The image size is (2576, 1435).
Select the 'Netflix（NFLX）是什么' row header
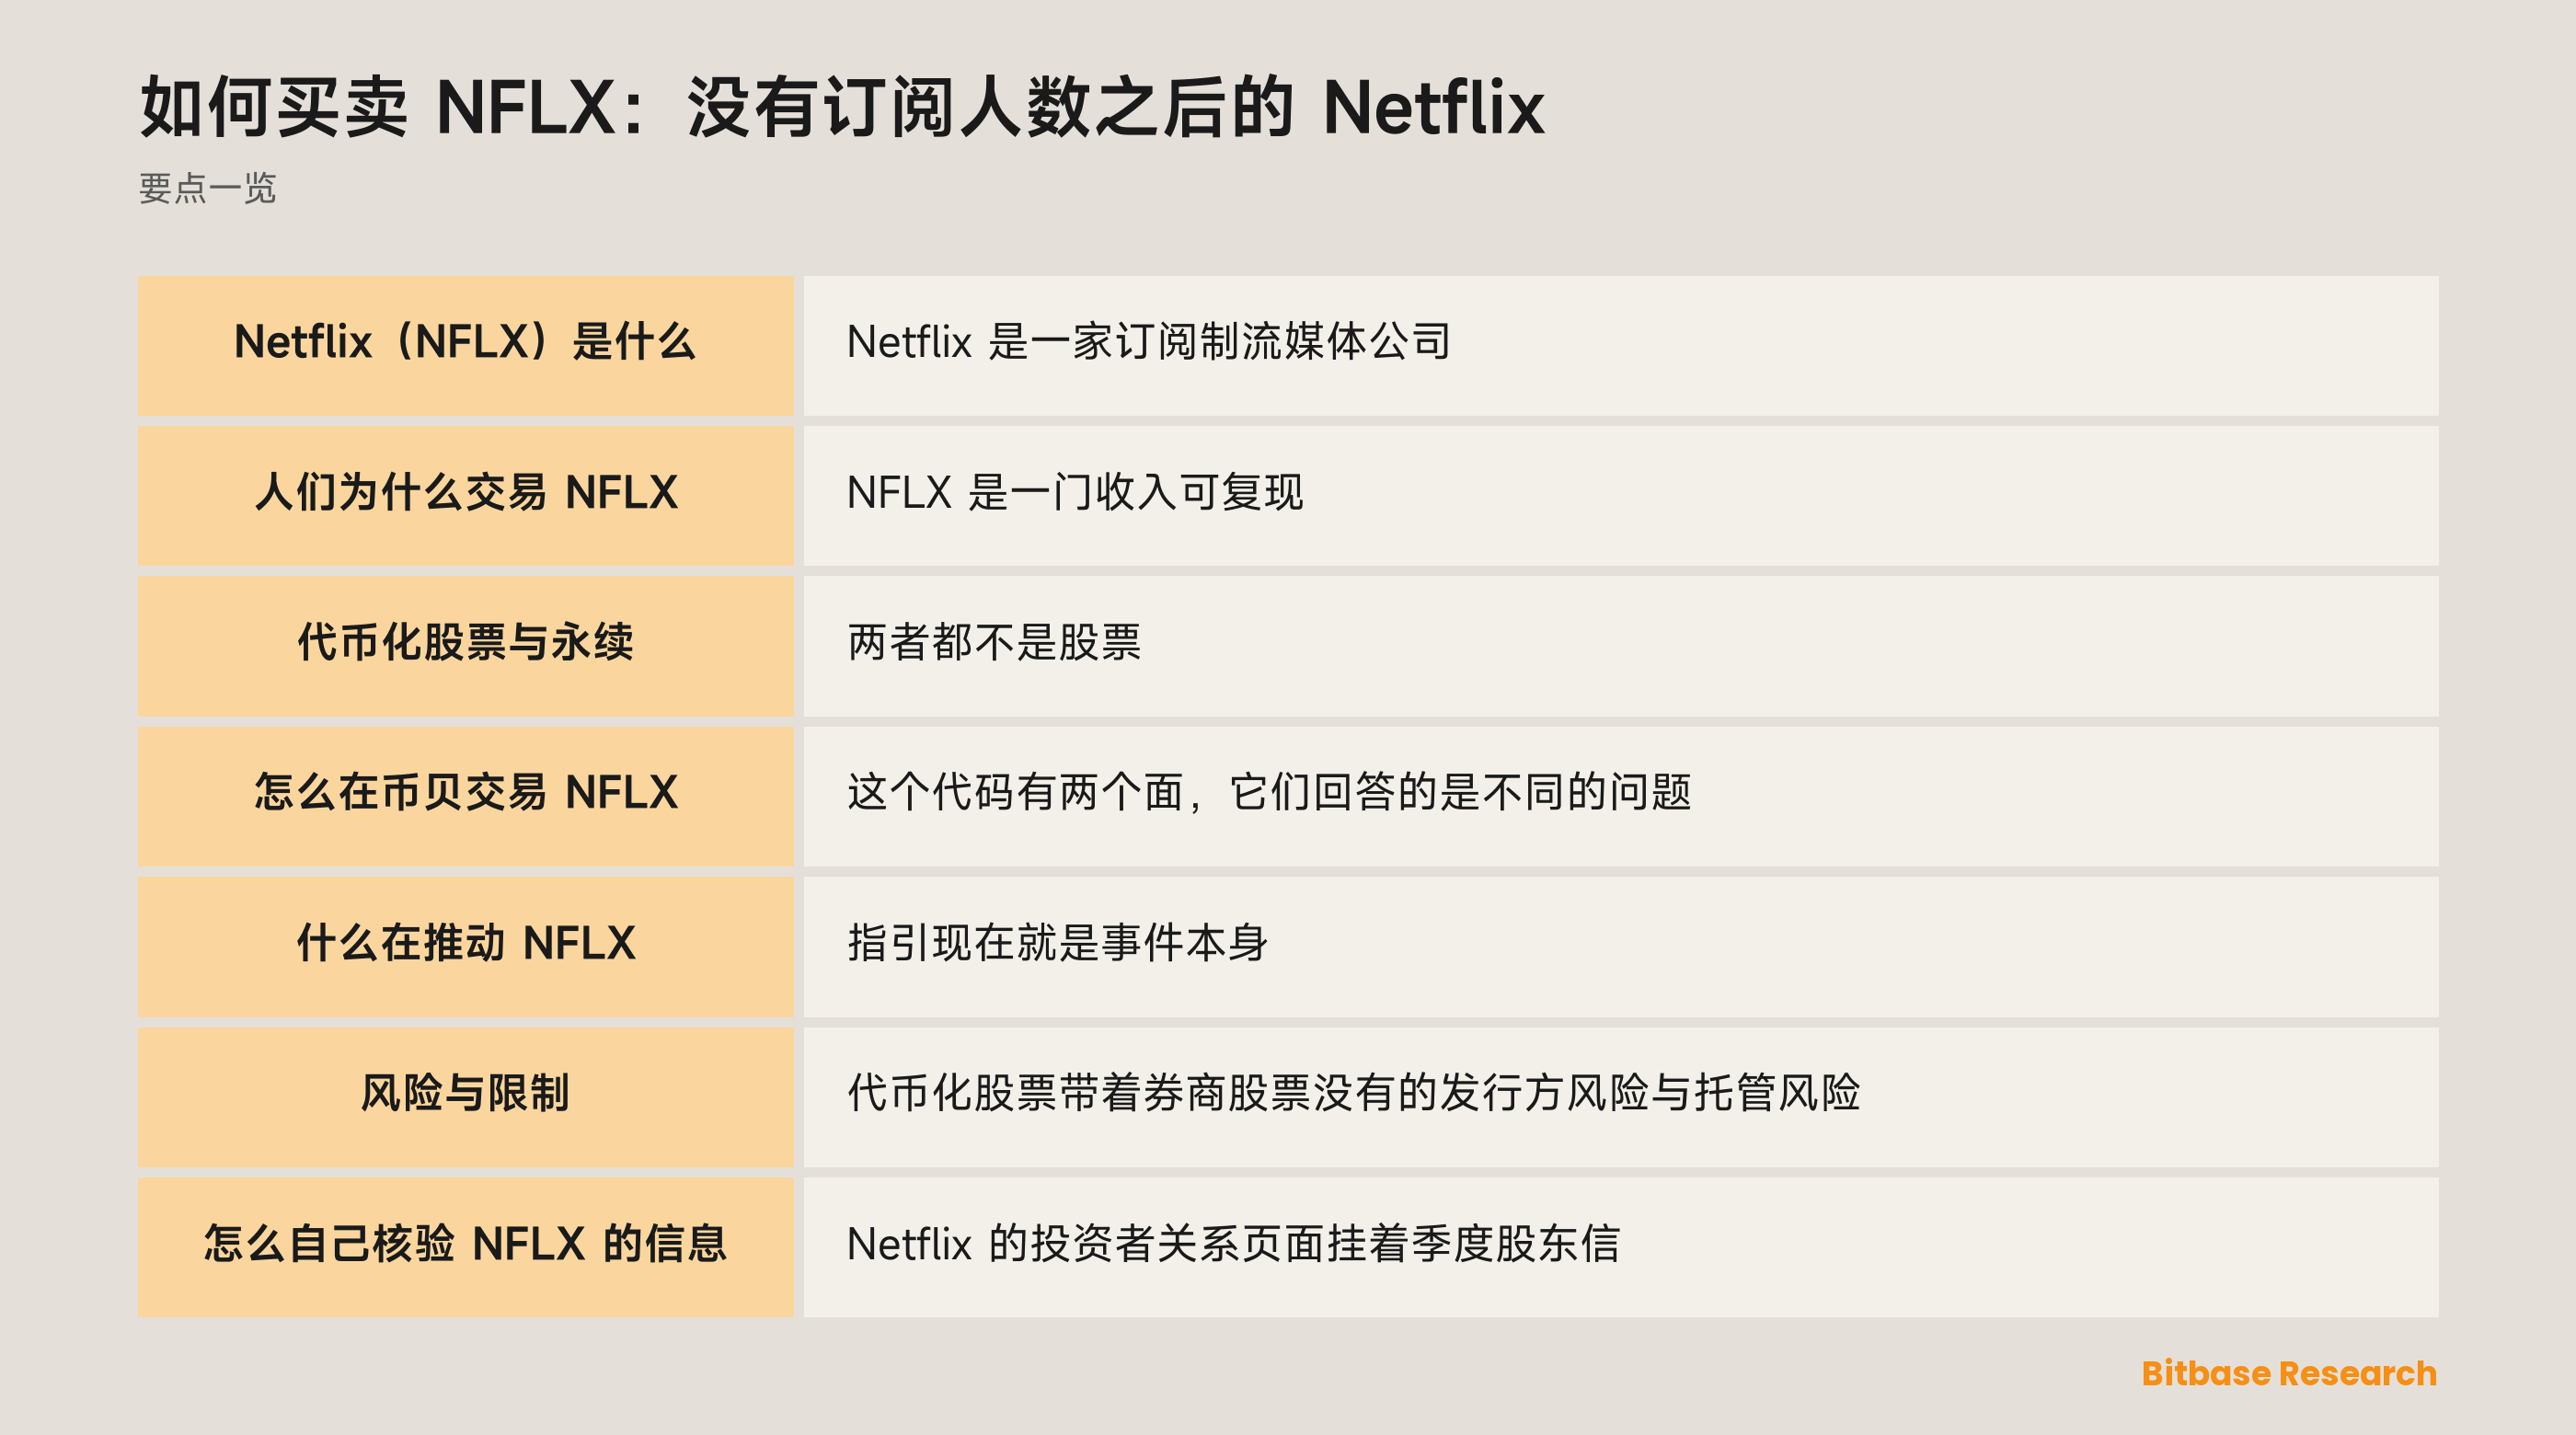click(465, 345)
